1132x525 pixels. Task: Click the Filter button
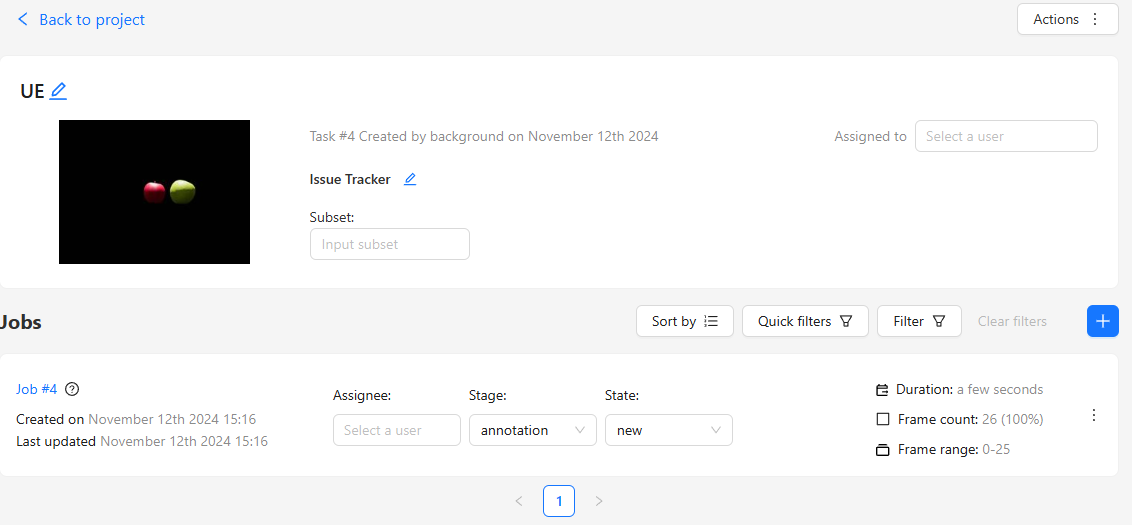pos(918,321)
